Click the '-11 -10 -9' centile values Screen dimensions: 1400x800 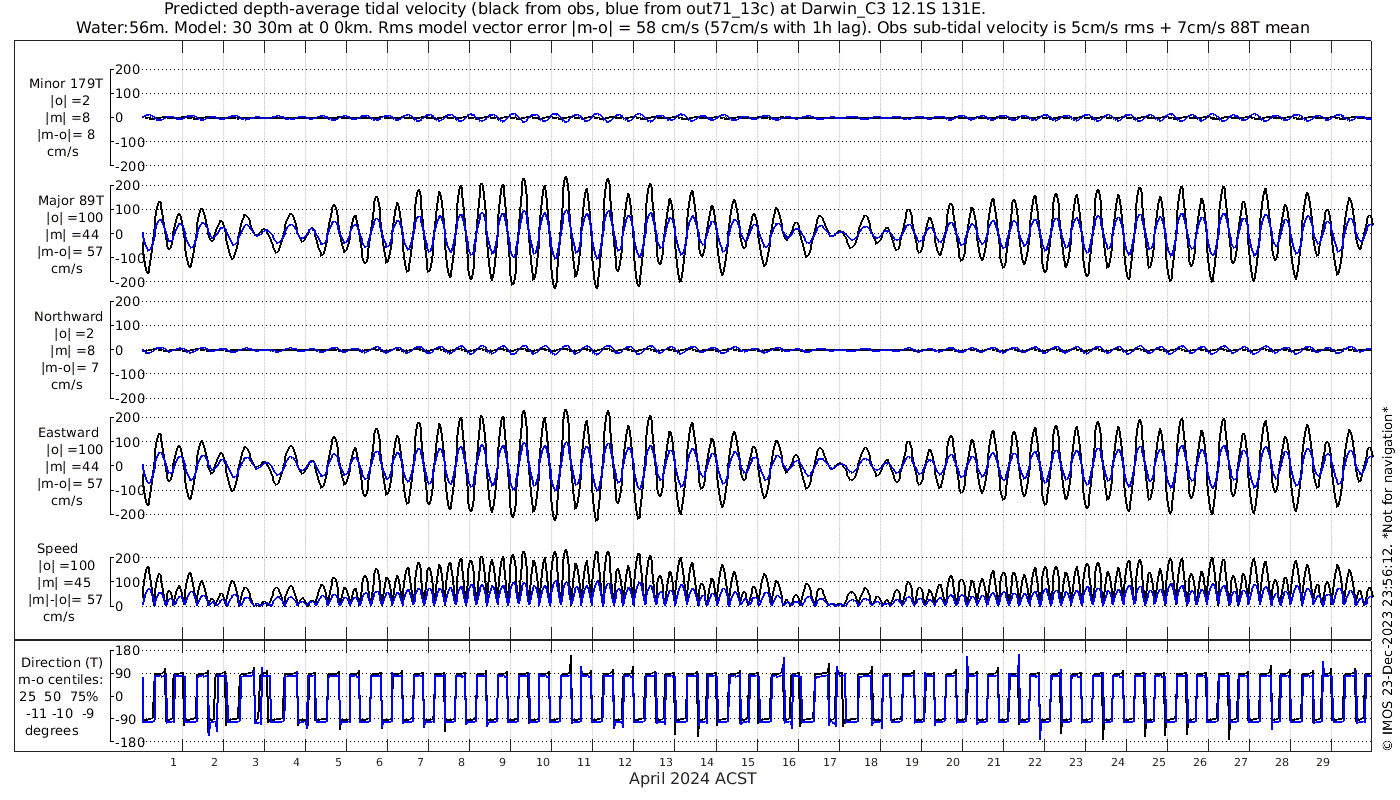tap(59, 713)
